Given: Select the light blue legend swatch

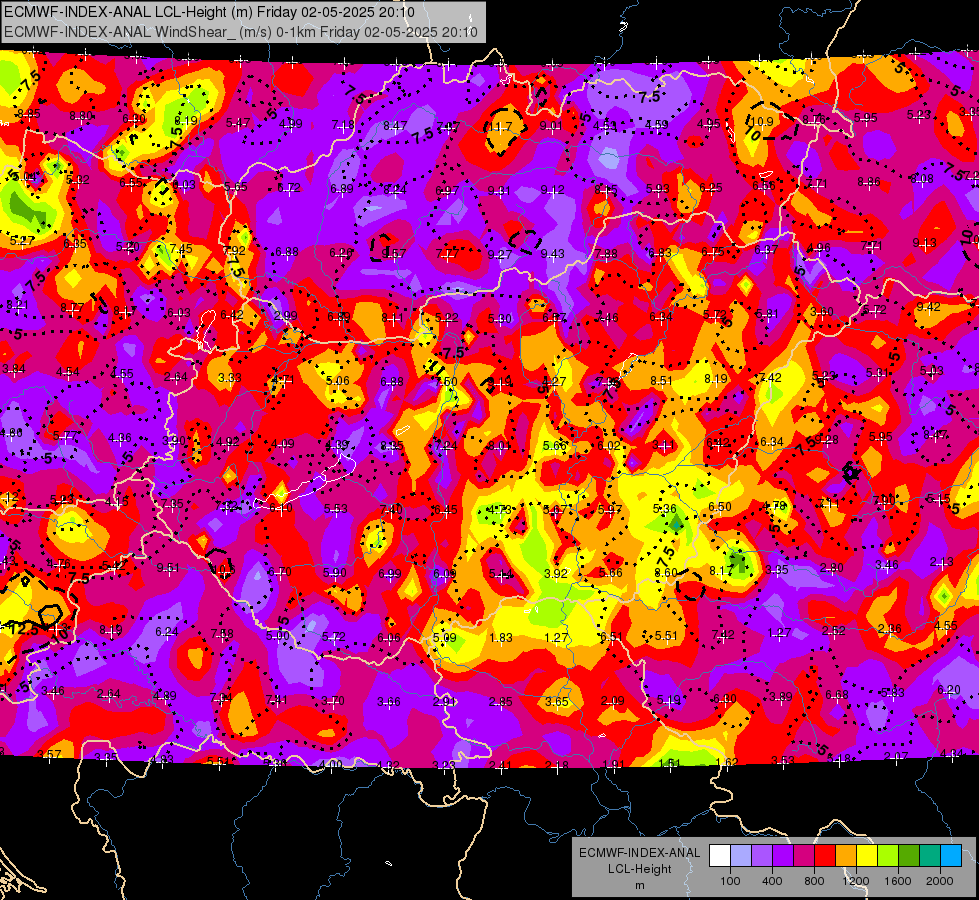Looking at the screenshot, I should click(741, 856).
